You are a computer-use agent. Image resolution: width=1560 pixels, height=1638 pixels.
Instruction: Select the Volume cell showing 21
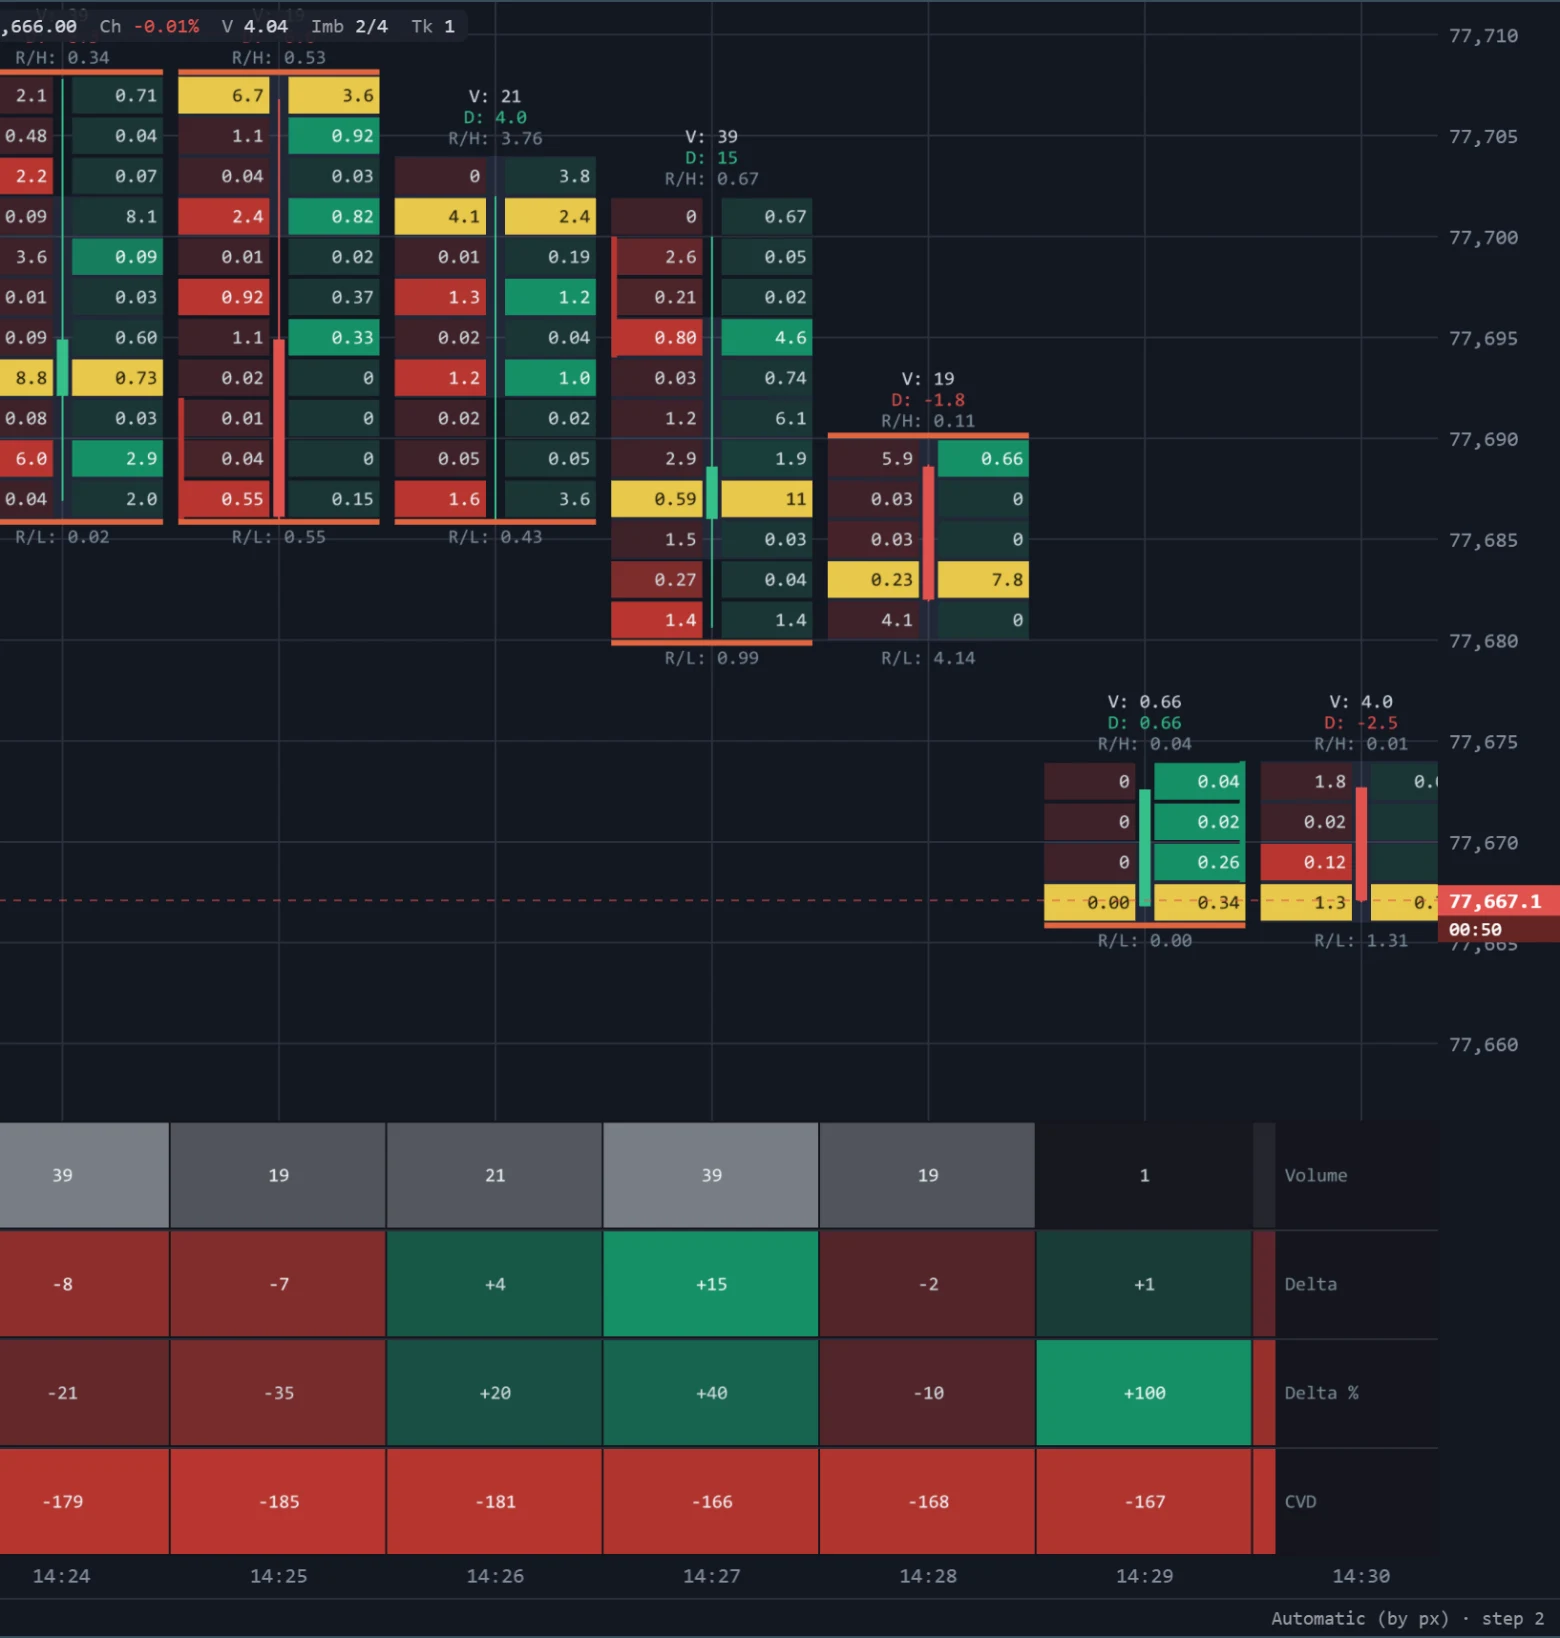pyautogui.click(x=495, y=1176)
